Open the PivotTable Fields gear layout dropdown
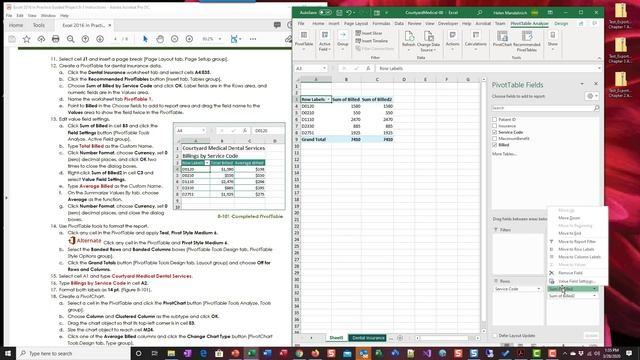The image size is (640, 360). click(592, 96)
